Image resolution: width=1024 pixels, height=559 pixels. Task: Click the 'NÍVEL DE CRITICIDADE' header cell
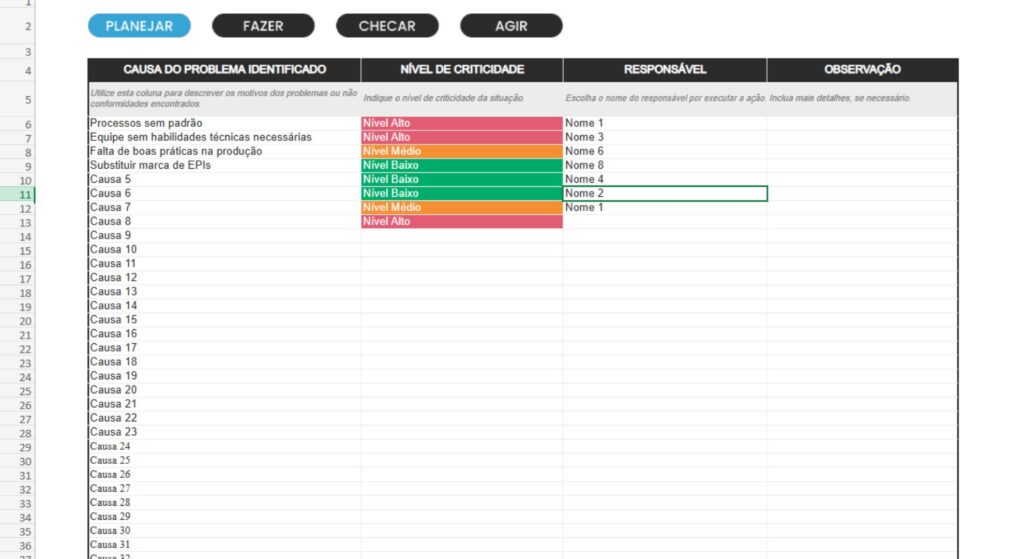461,70
